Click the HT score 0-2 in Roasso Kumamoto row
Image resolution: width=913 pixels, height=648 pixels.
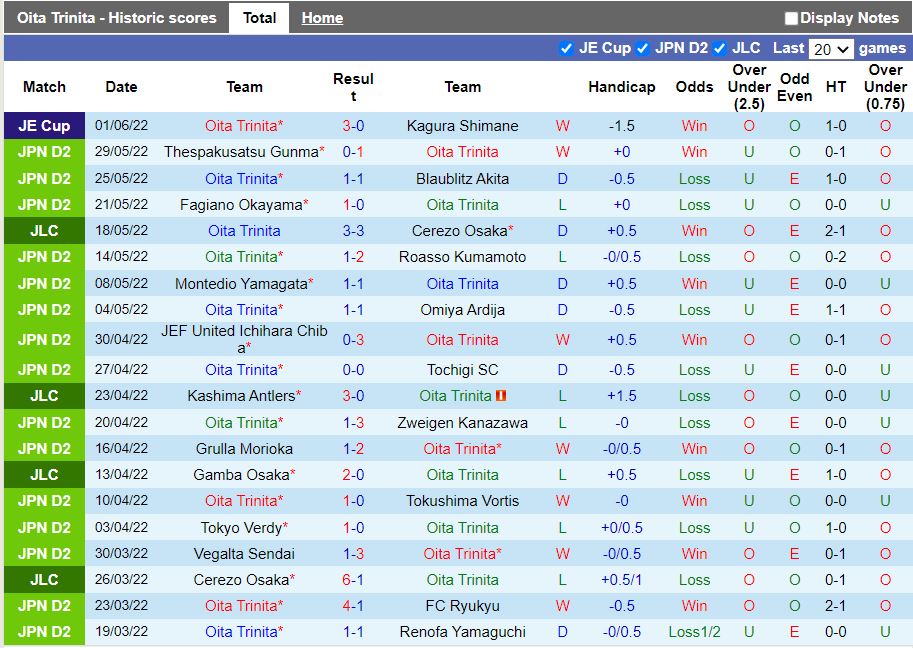pyautogui.click(x=836, y=257)
